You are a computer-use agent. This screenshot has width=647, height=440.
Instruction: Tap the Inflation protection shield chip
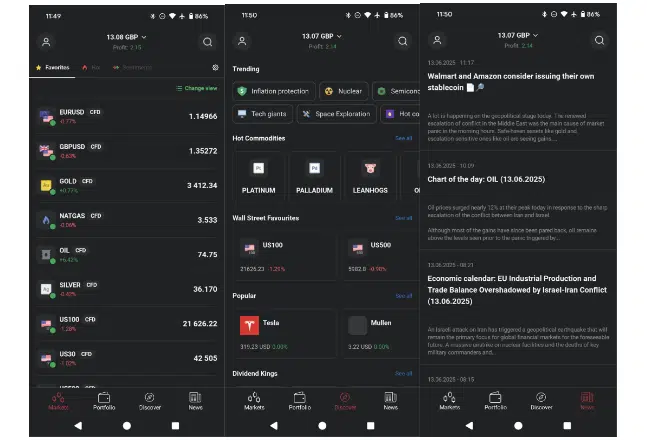click(273, 91)
